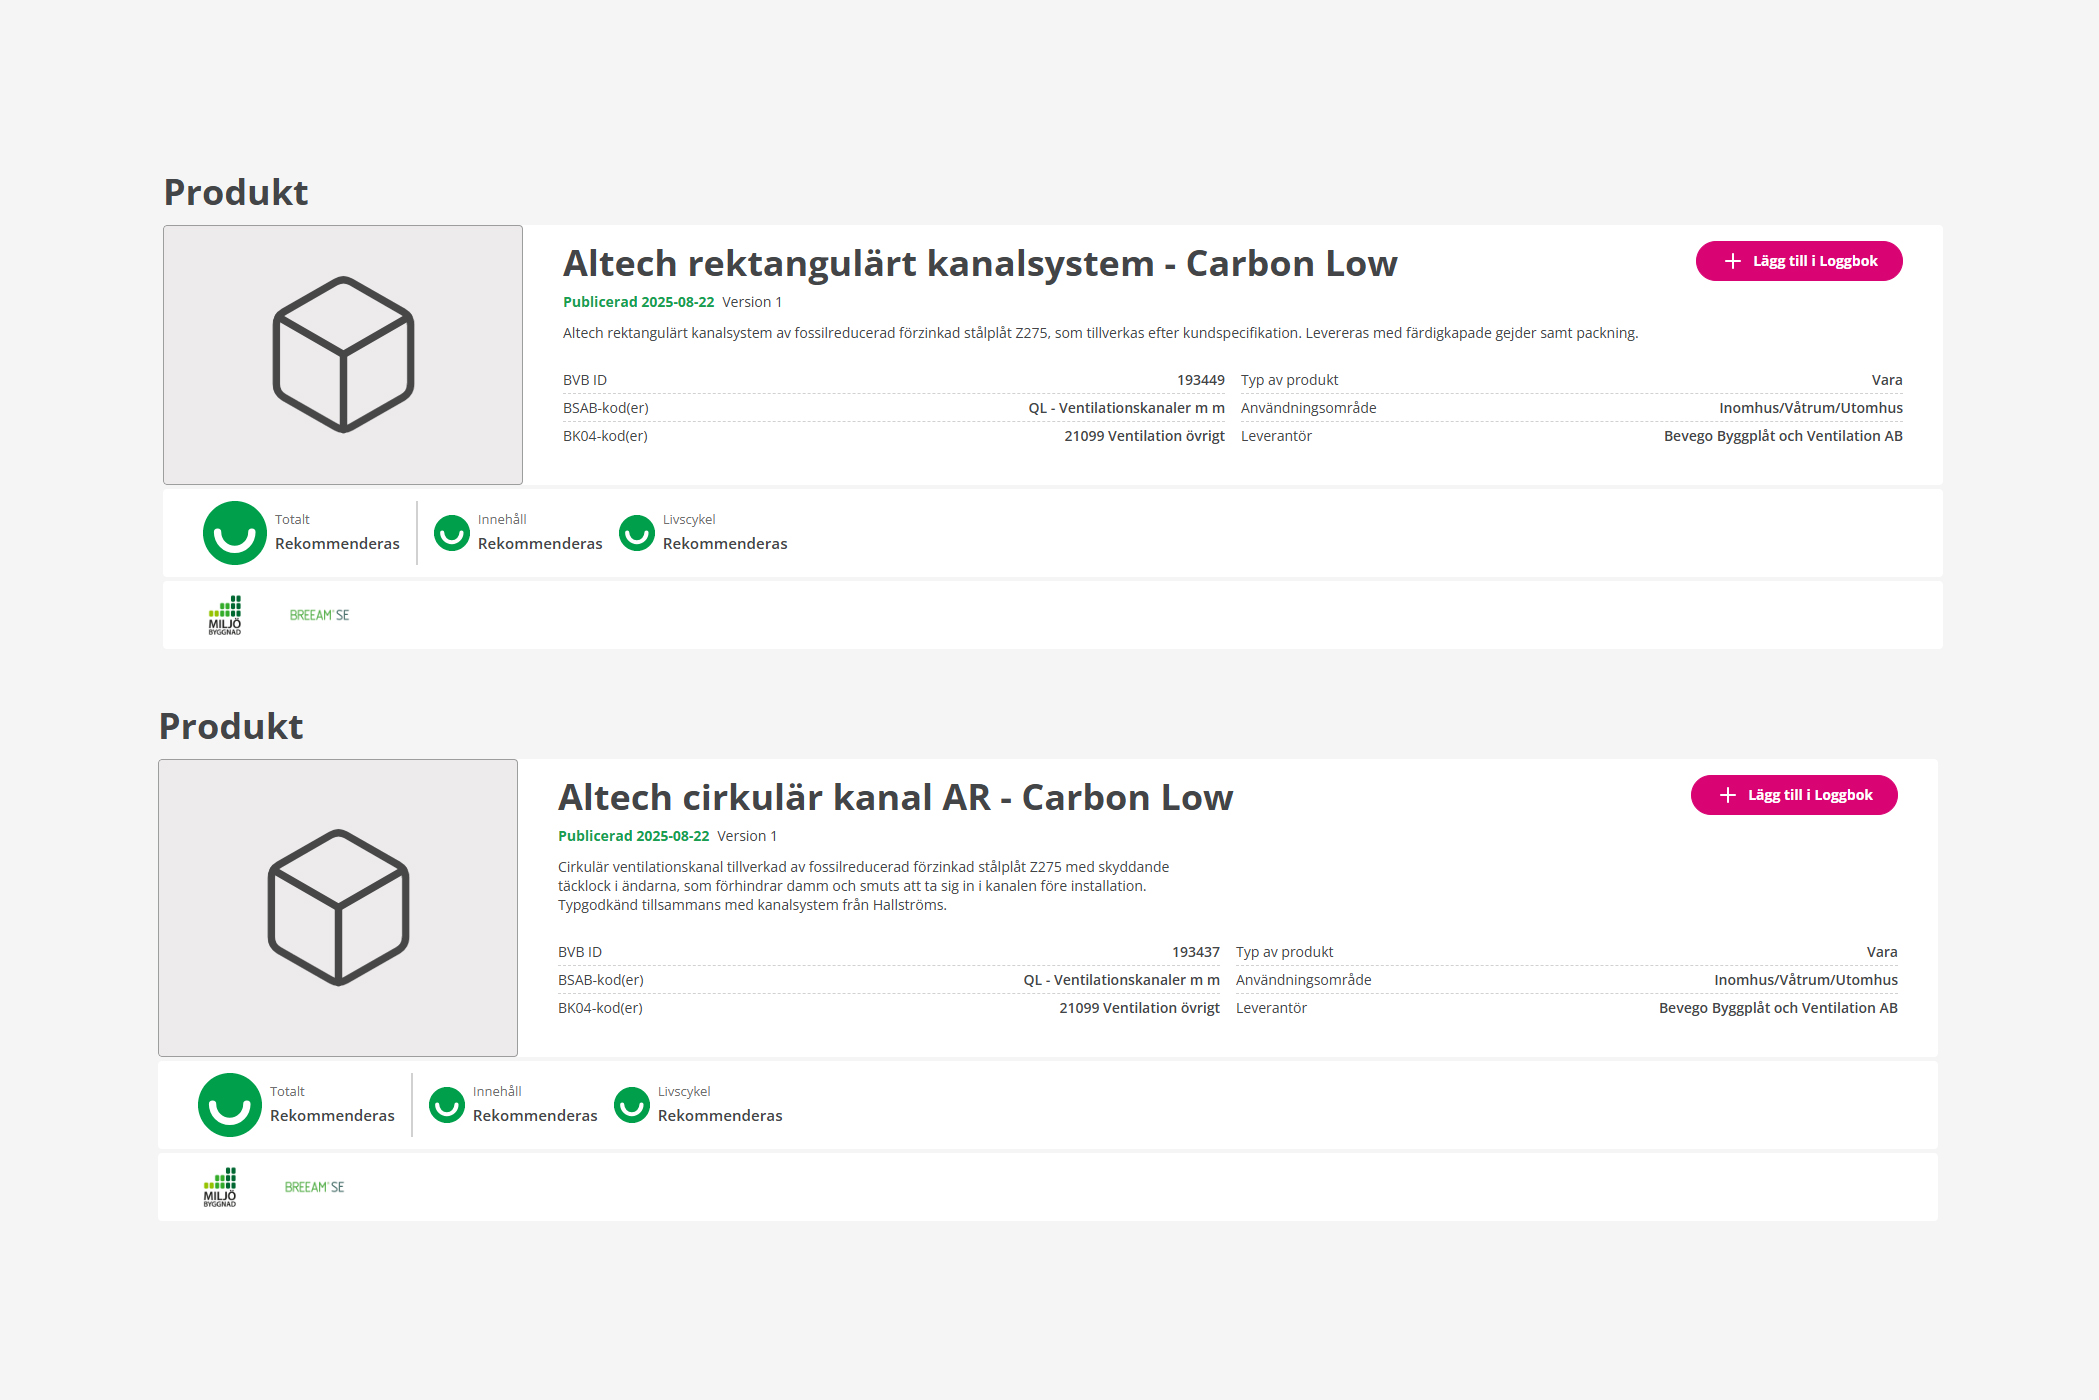Click Bevego supplier name for rektangulärt kanalsystem
The image size is (2099, 1400).
1783,436
